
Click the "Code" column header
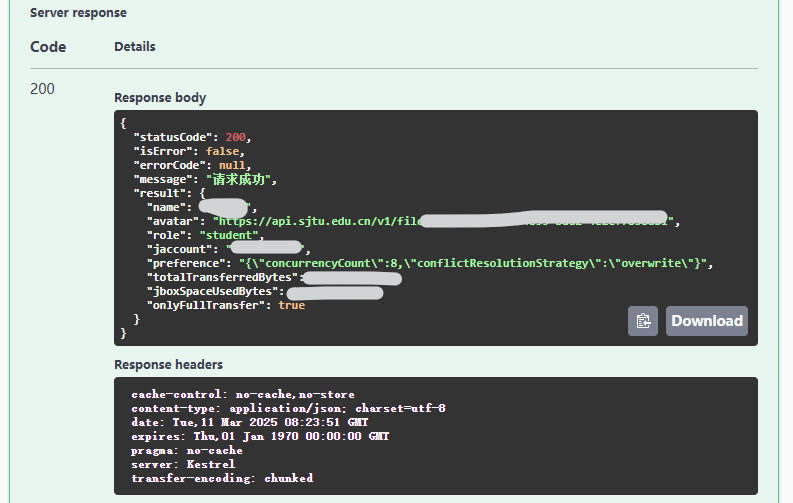[x=48, y=47]
